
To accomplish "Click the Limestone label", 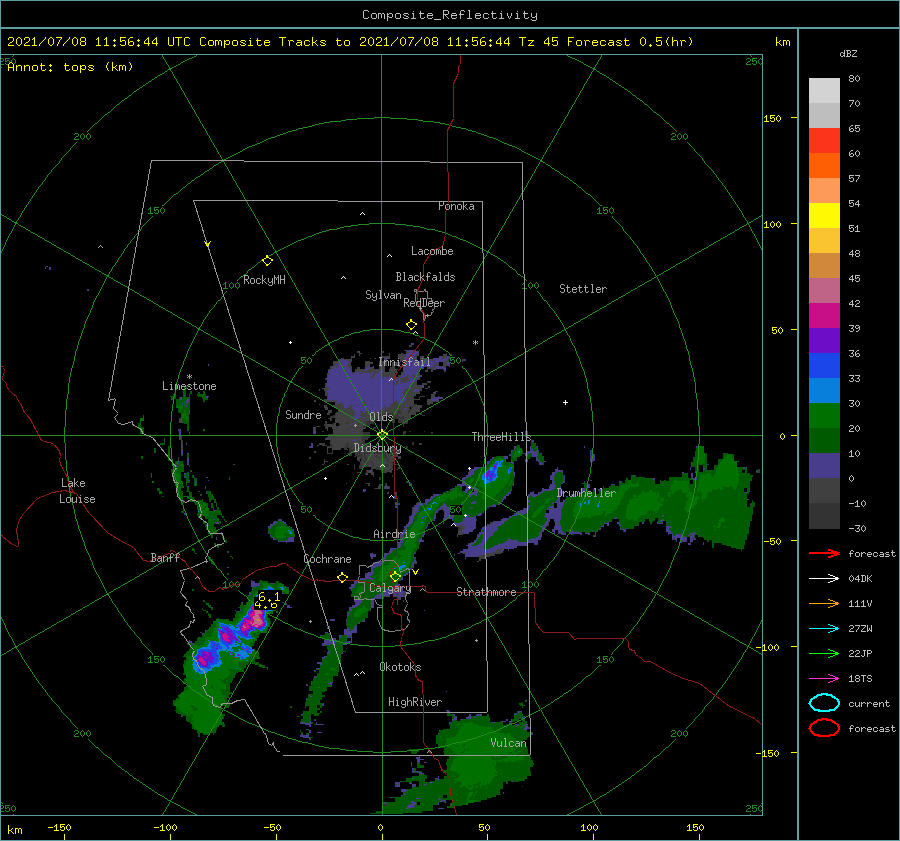I will (189, 386).
